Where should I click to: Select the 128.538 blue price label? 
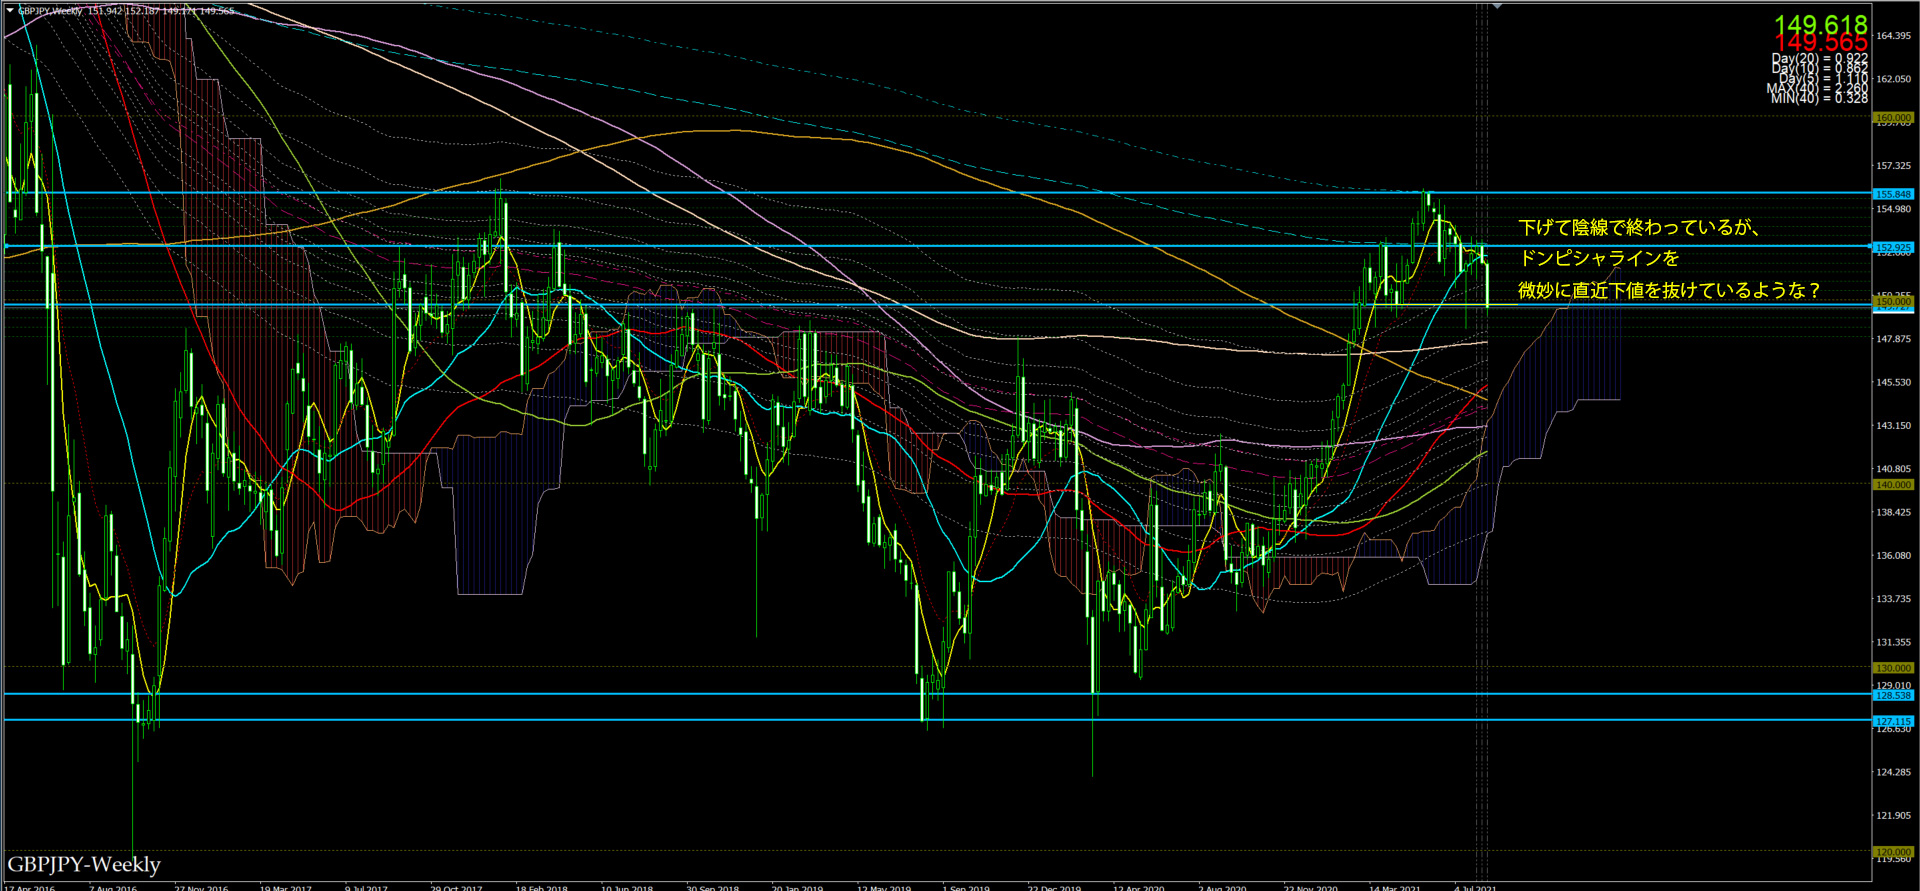tap(1892, 695)
